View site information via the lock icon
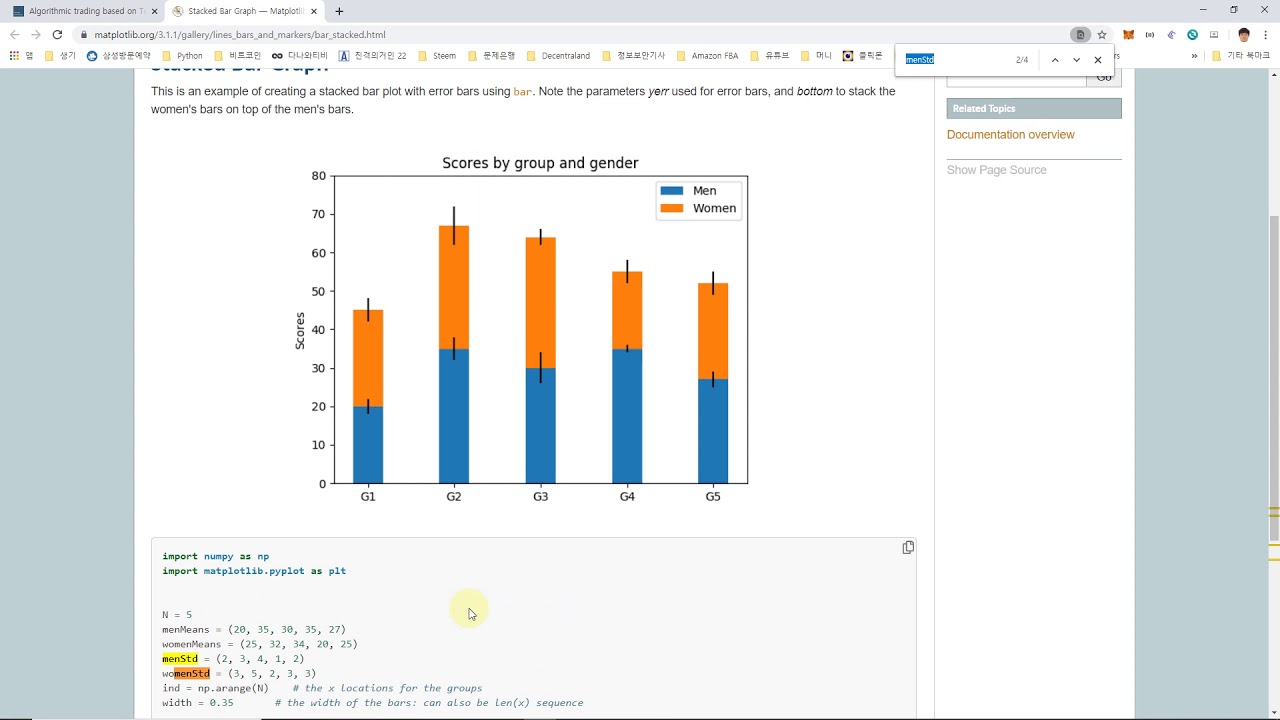Viewport: 1280px width, 720px height. [84, 35]
